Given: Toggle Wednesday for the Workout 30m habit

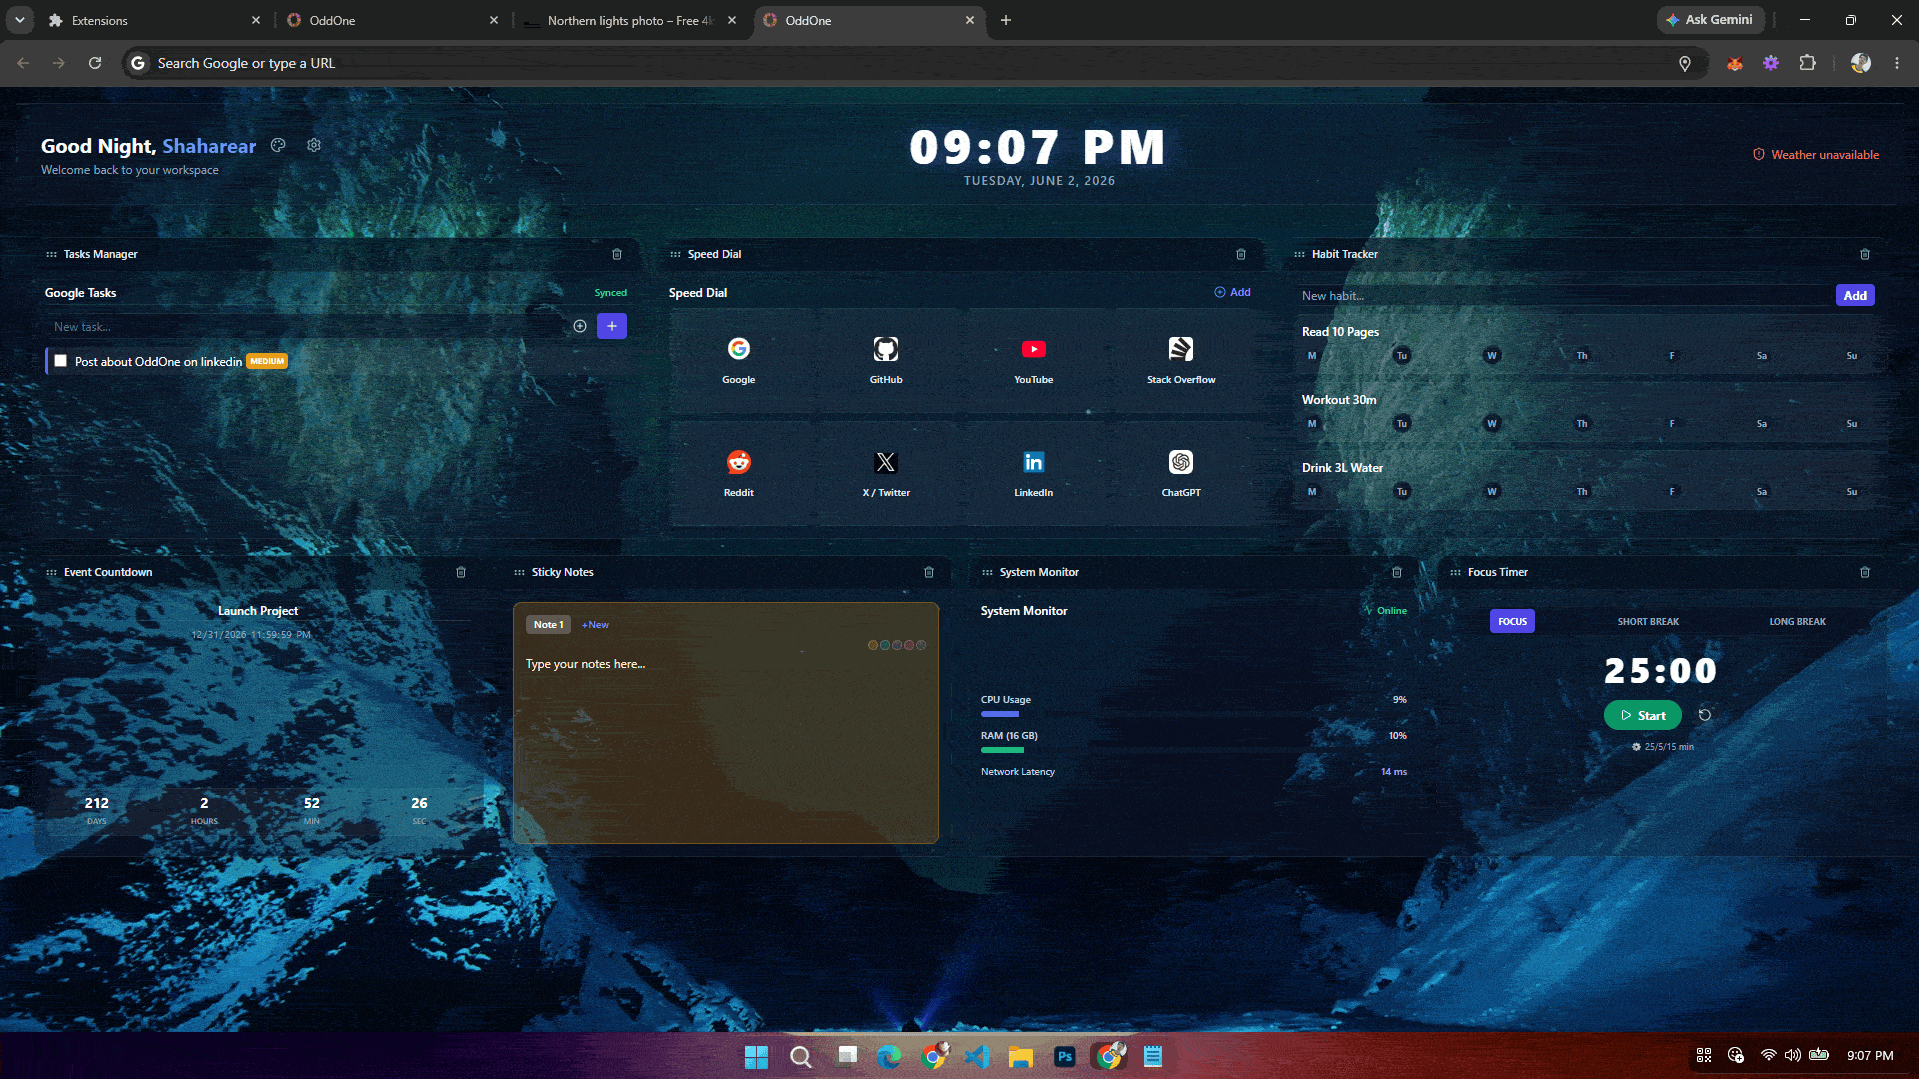Looking at the screenshot, I should [x=1492, y=424].
